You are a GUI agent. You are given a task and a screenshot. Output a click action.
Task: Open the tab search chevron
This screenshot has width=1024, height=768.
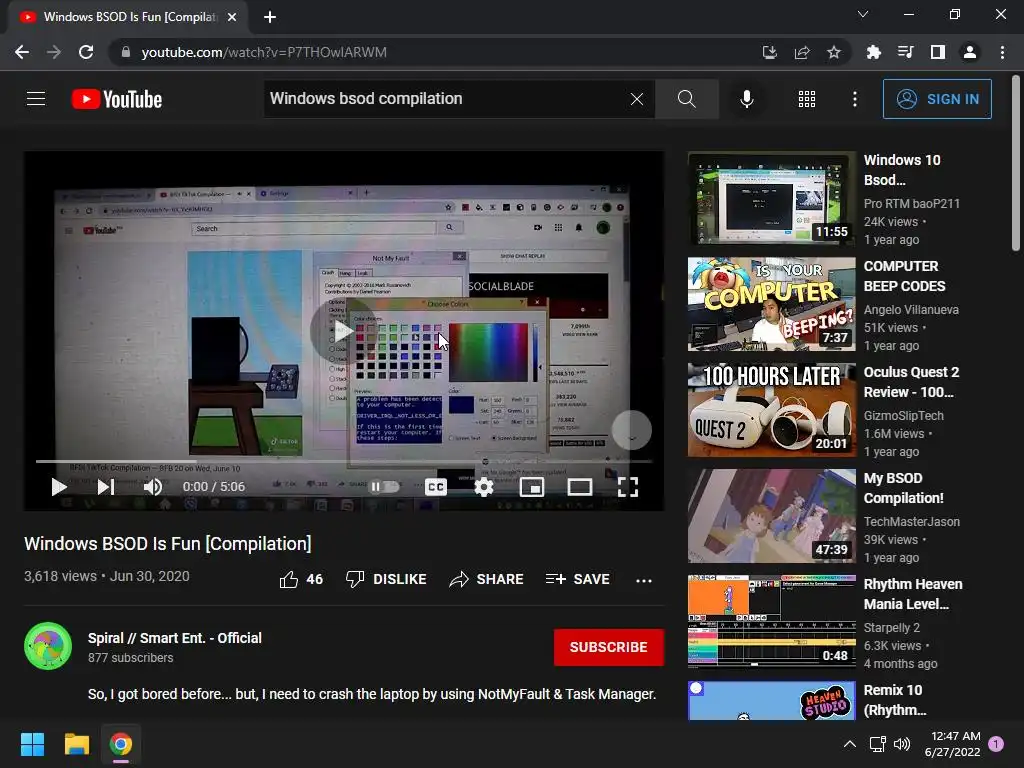pyautogui.click(x=863, y=14)
